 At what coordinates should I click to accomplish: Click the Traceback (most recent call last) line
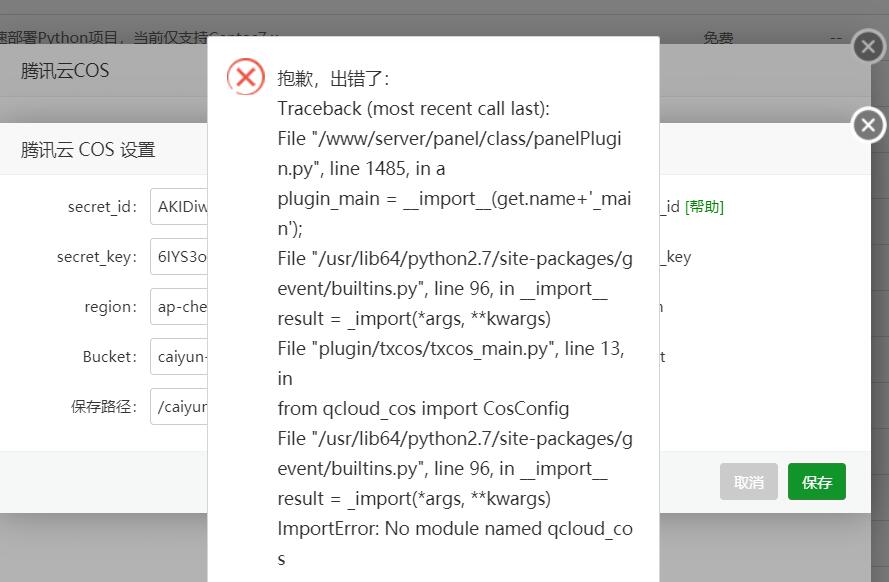coord(413,108)
